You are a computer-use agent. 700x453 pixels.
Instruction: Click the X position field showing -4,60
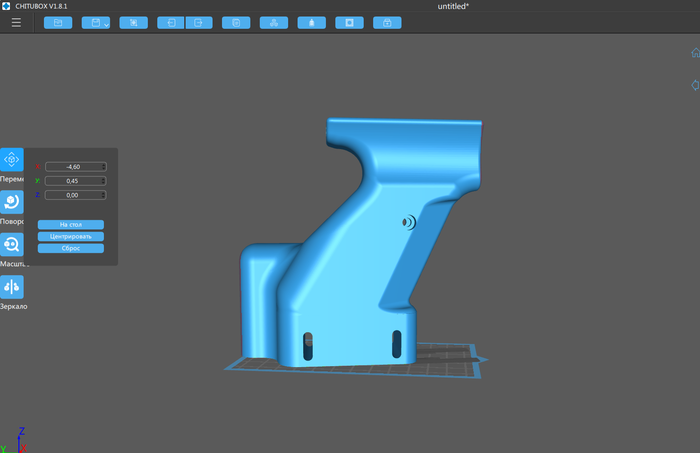click(x=76, y=166)
